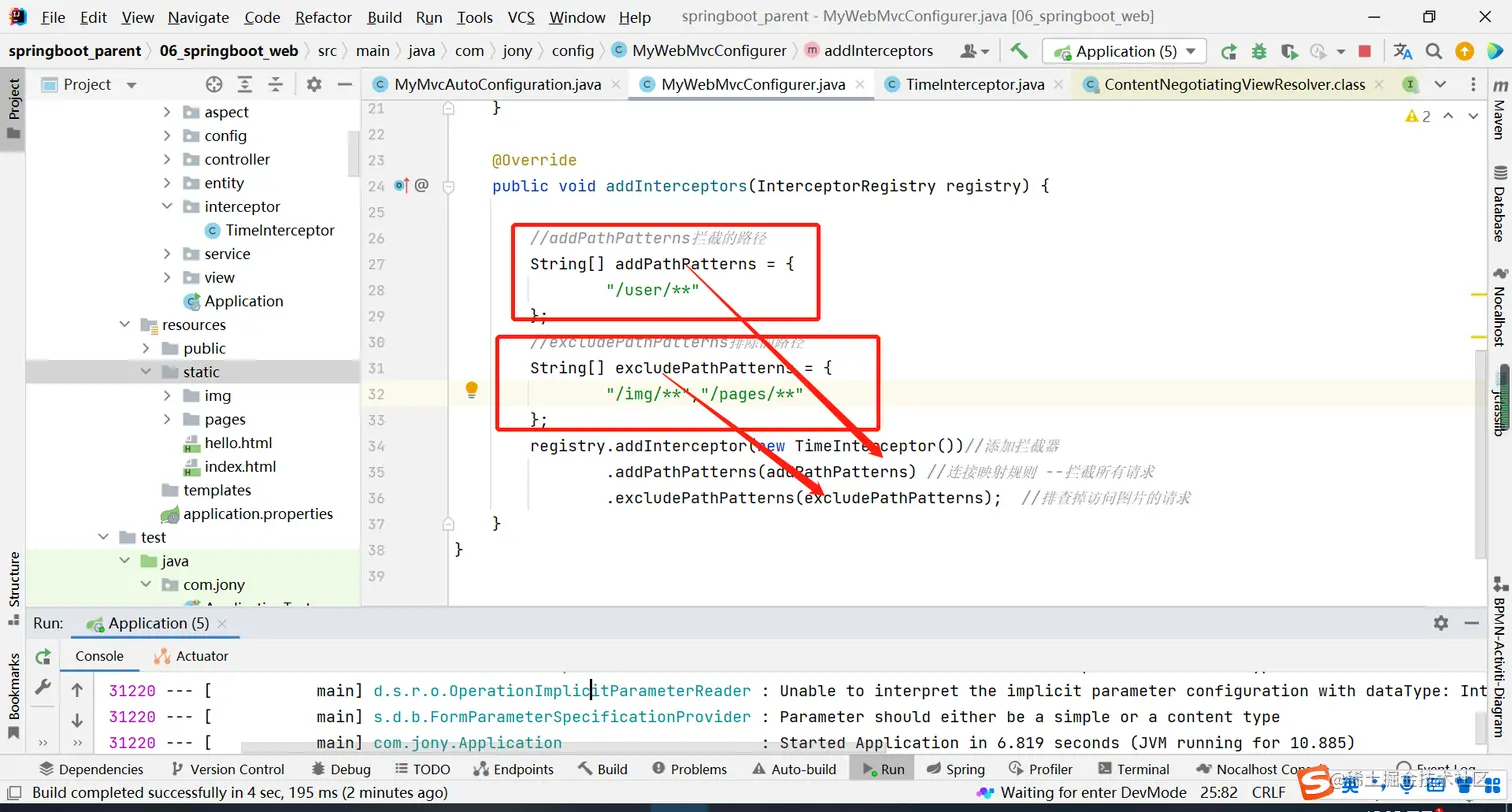
Task: Open the Spring tool window
Action: point(956,769)
